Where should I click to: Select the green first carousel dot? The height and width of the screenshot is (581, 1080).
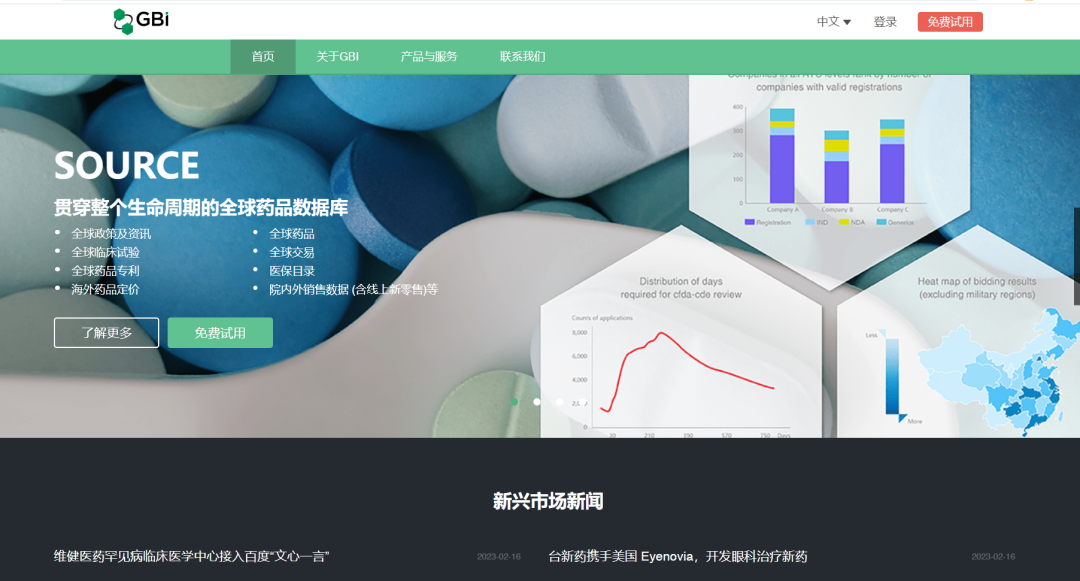pos(515,401)
